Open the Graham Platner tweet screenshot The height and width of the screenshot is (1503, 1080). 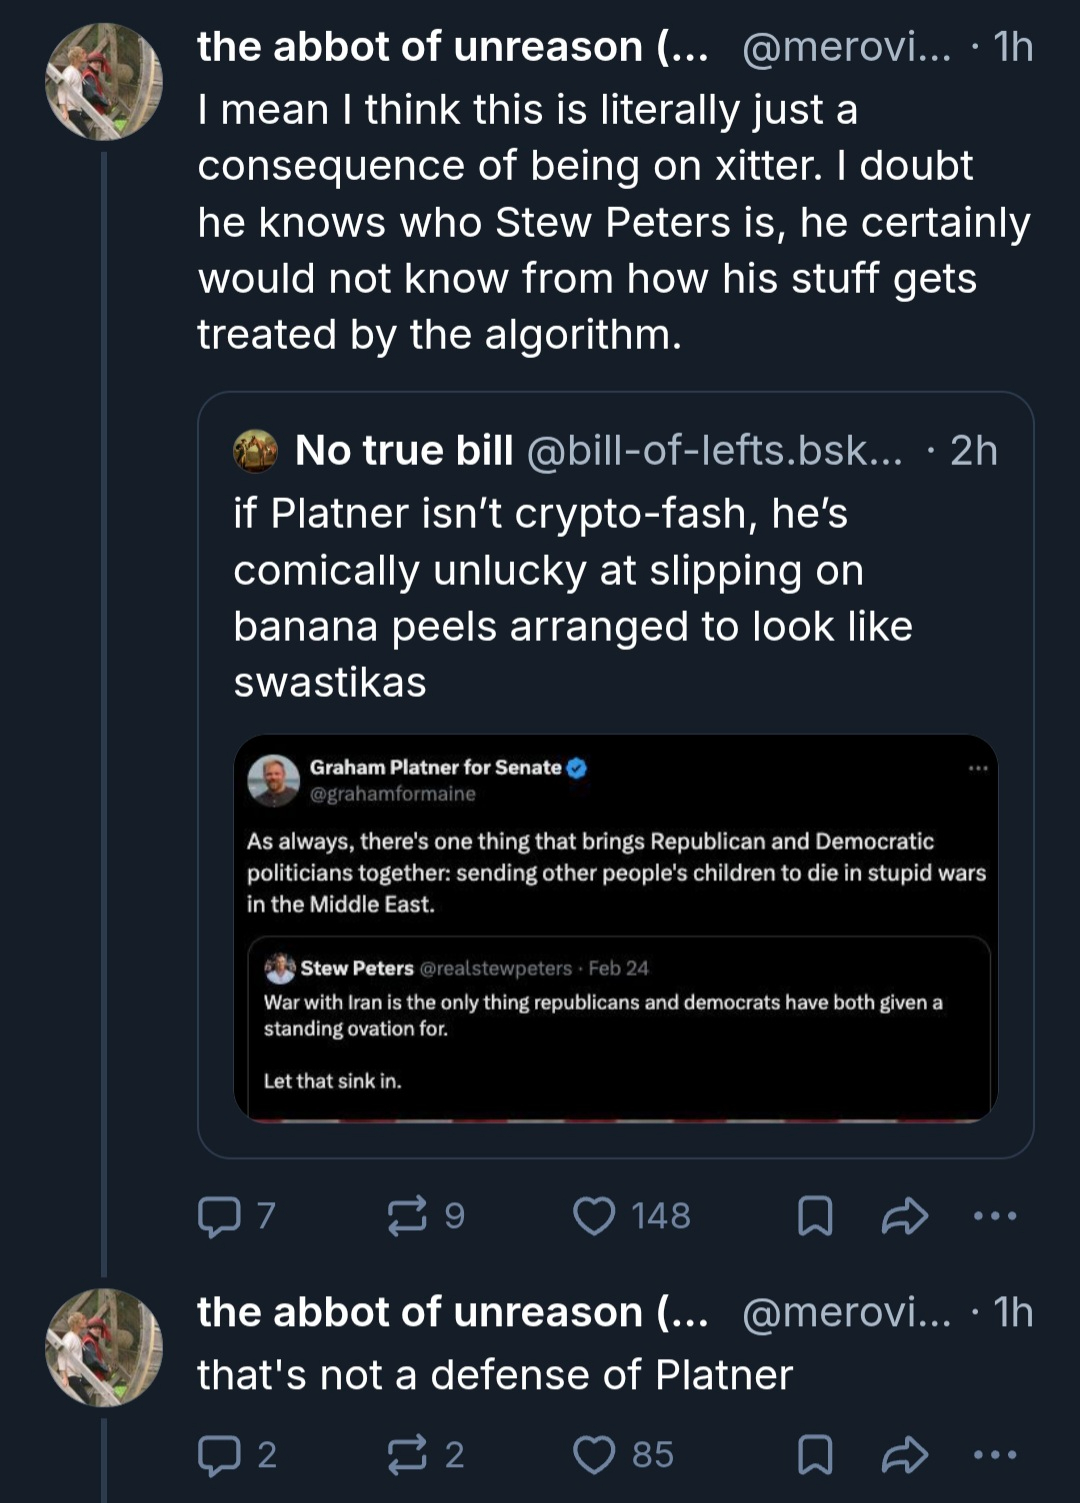pyautogui.click(x=616, y=928)
